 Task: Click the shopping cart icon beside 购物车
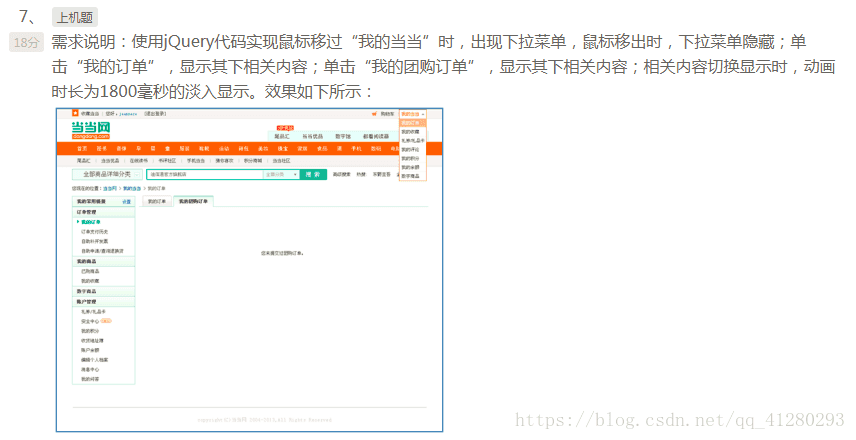click(x=374, y=114)
